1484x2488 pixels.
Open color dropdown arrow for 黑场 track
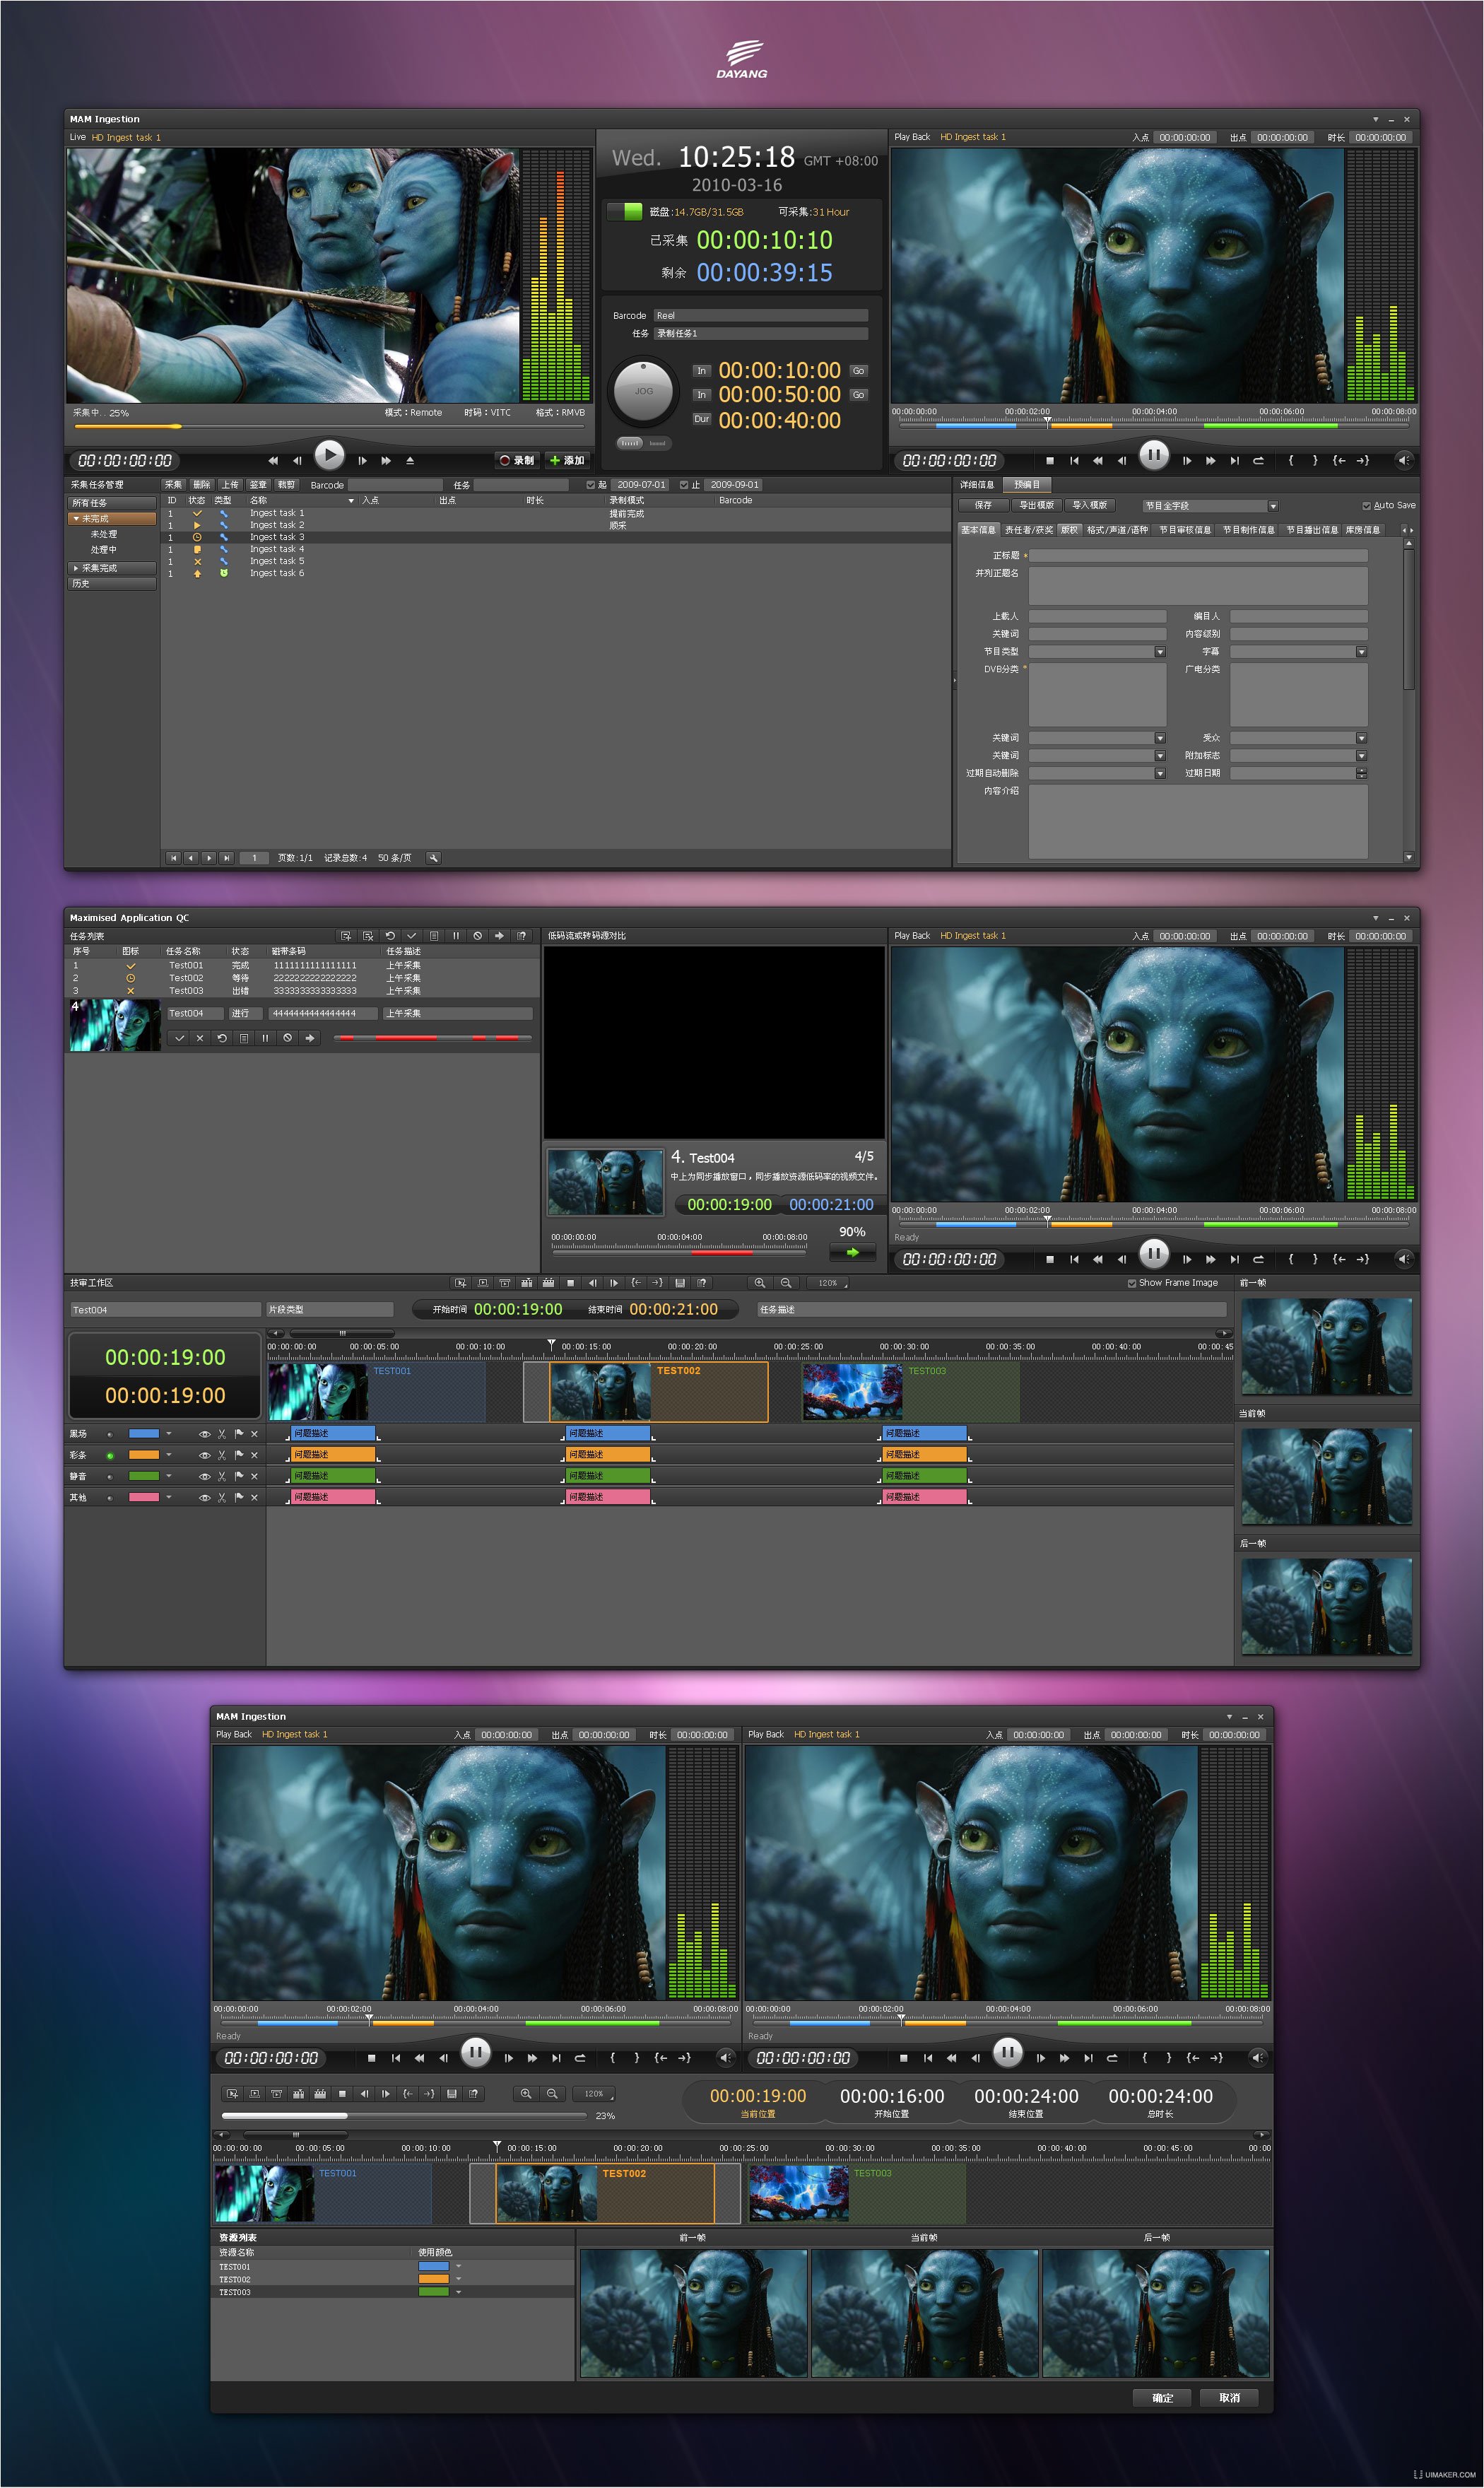coord(169,1434)
